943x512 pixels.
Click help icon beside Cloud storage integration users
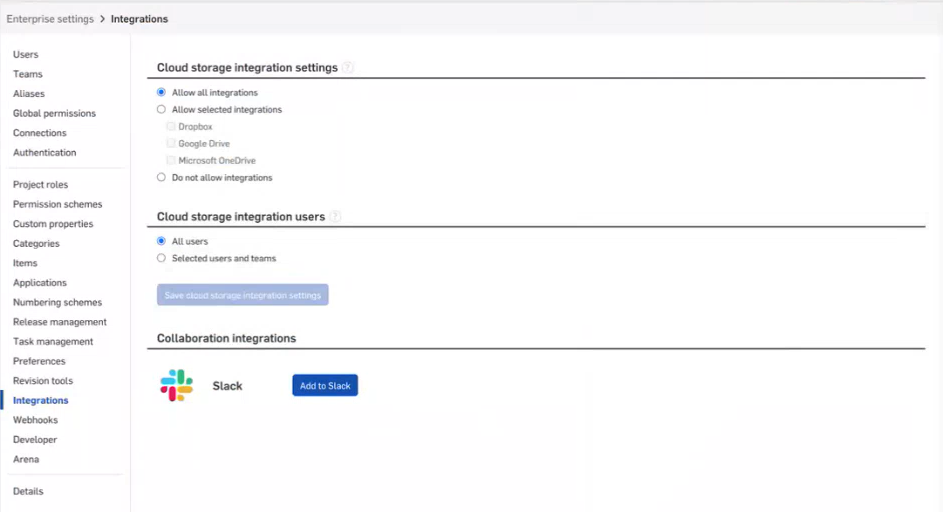point(335,217)
